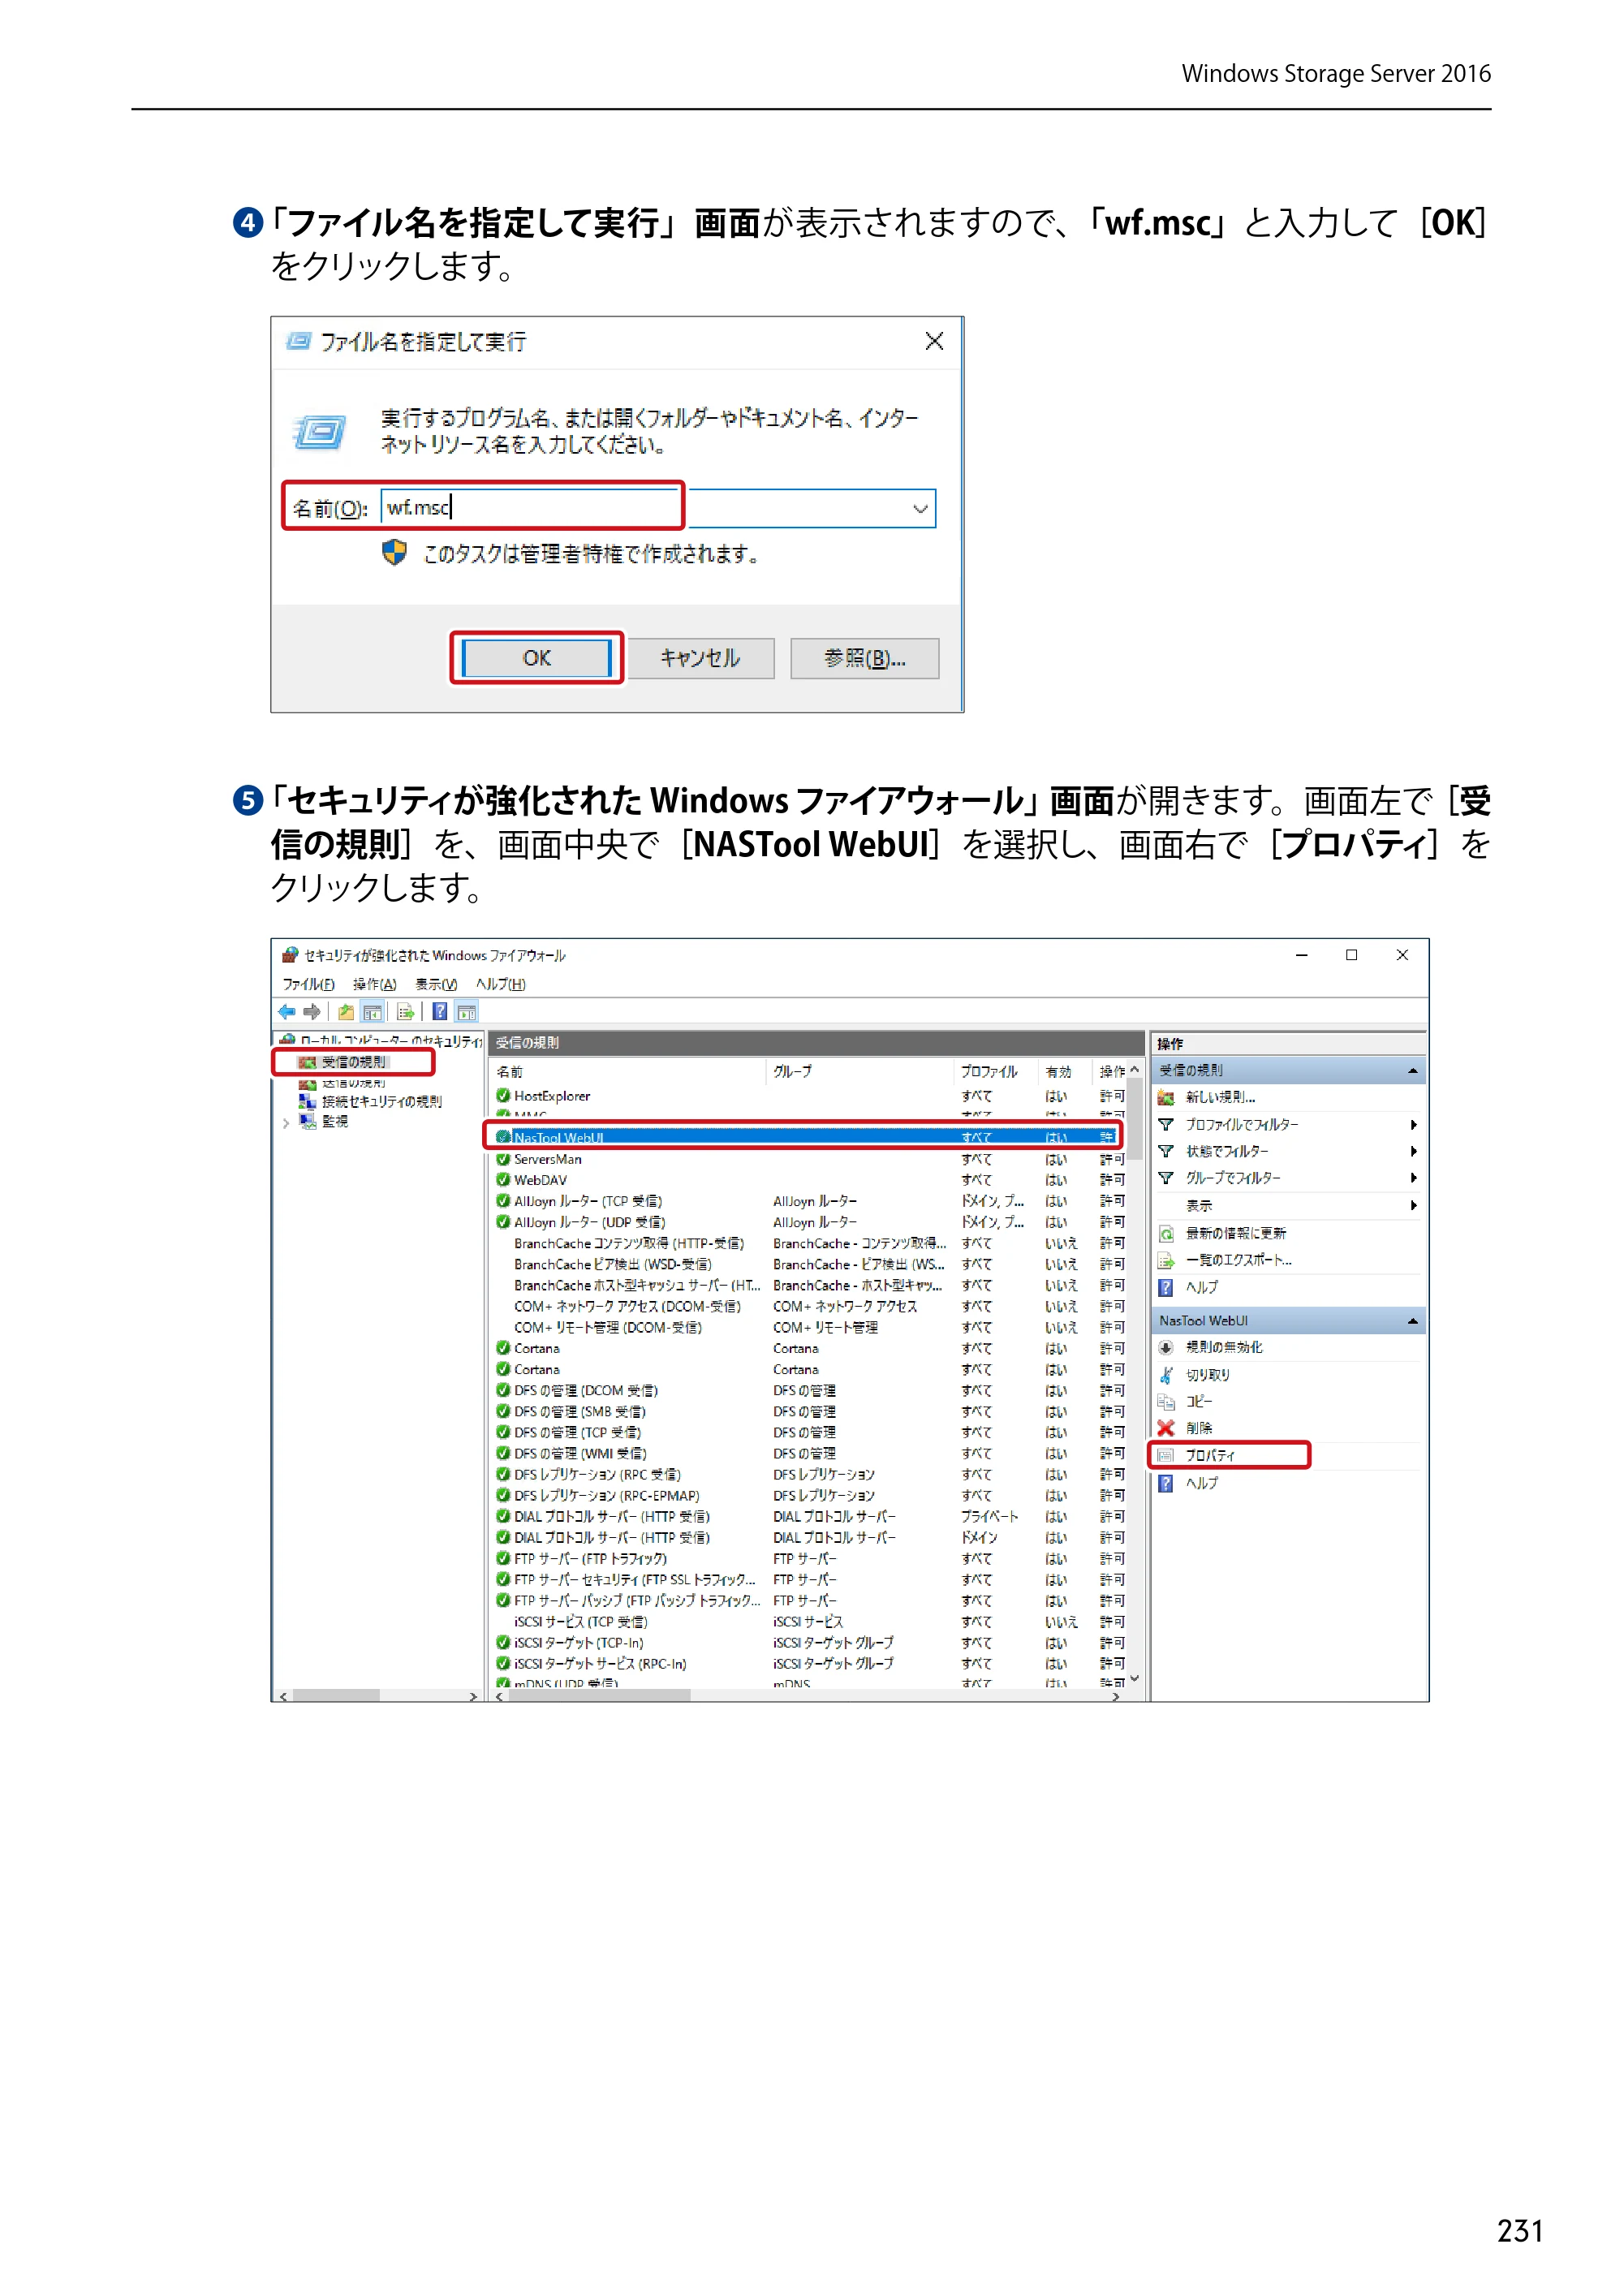Click the プロパティ action link
Screen dimensions: 1624x2296
pos(1210,1455)
